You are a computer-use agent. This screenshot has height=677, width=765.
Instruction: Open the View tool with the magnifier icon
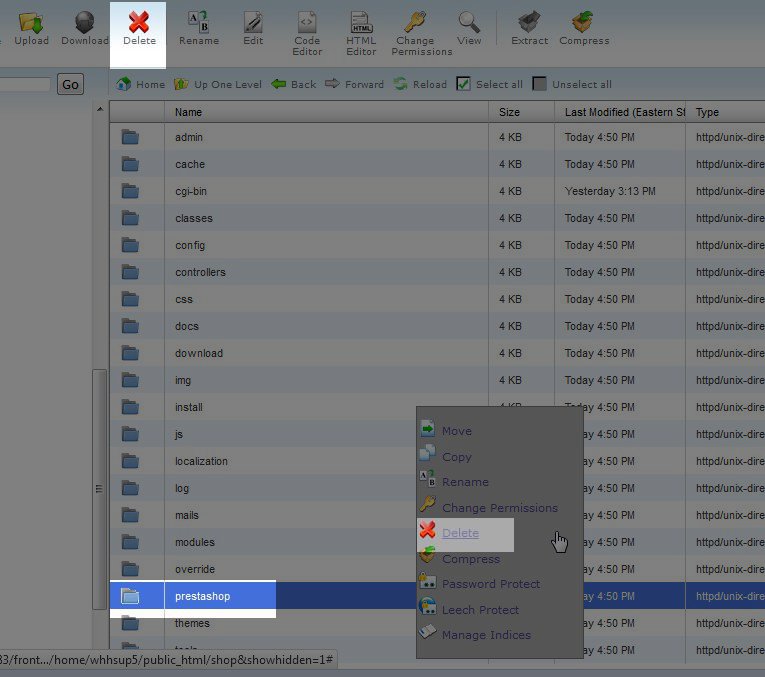[469, 22]
